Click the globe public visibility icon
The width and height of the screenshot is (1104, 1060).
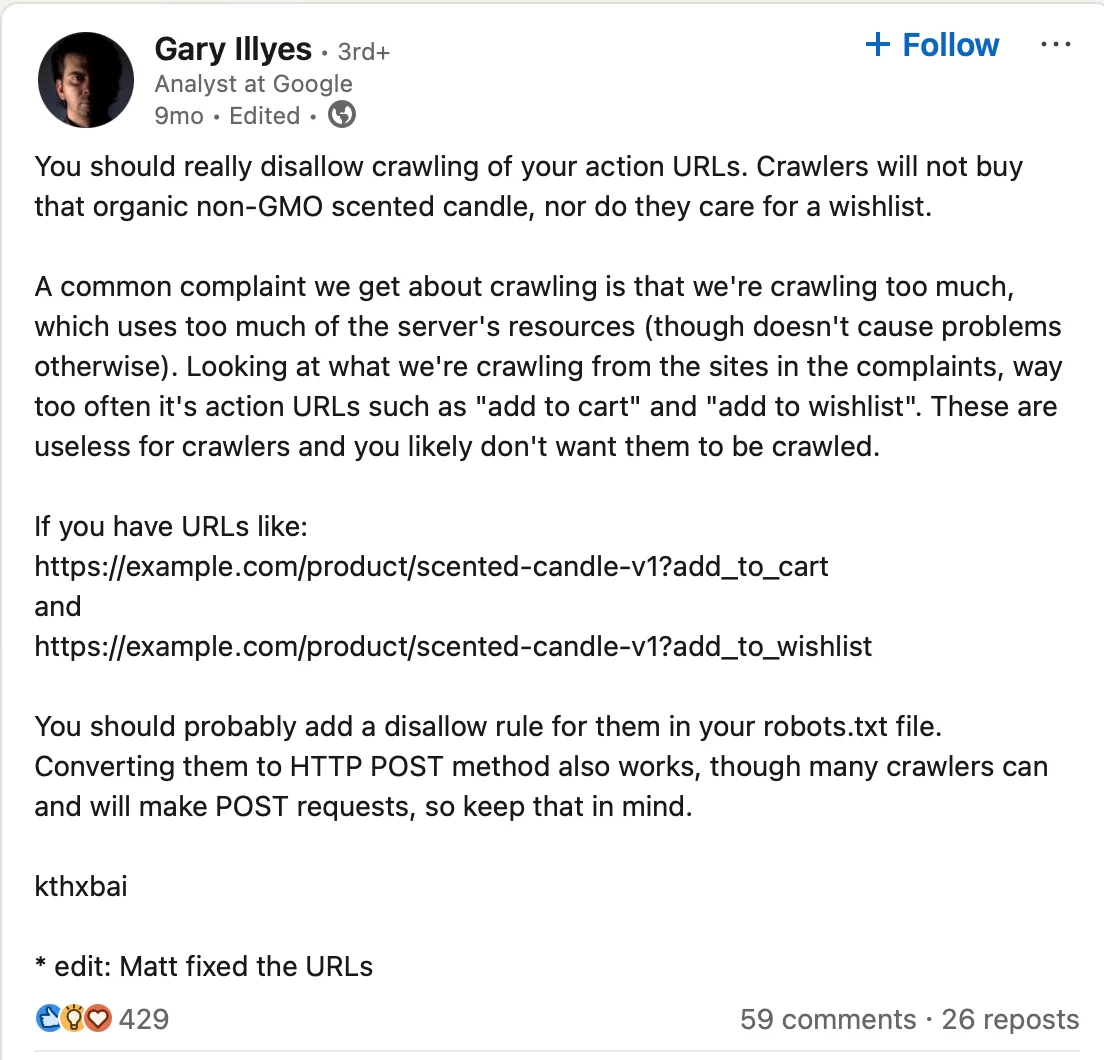pos(340,115)
